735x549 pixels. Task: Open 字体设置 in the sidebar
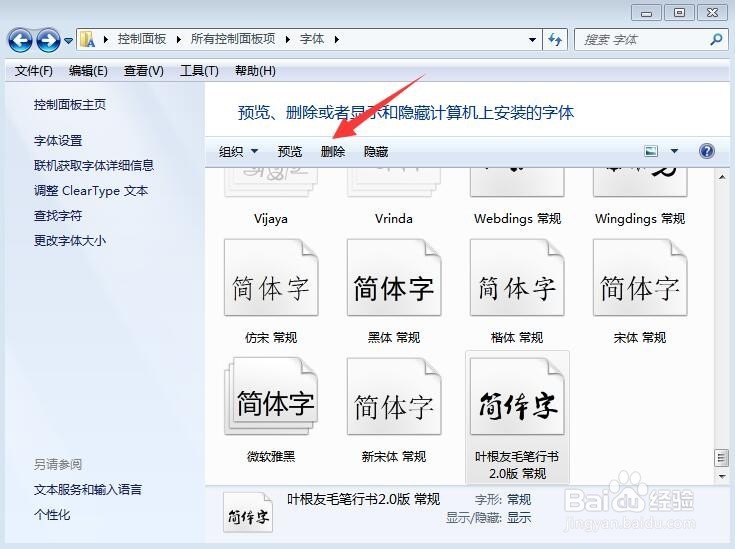tap(58, 141)
